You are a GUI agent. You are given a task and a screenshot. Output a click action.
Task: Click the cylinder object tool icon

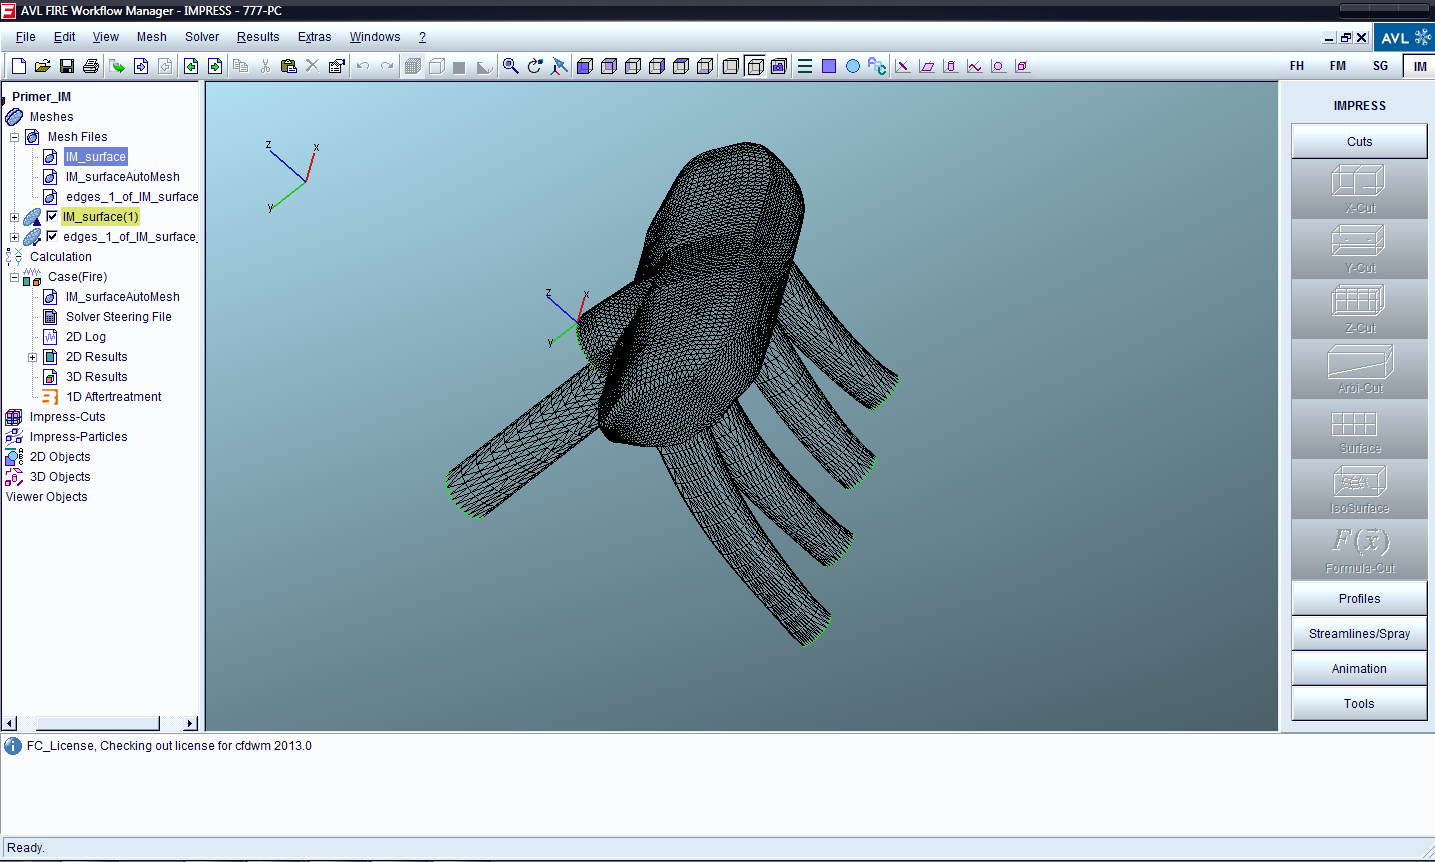951,66
